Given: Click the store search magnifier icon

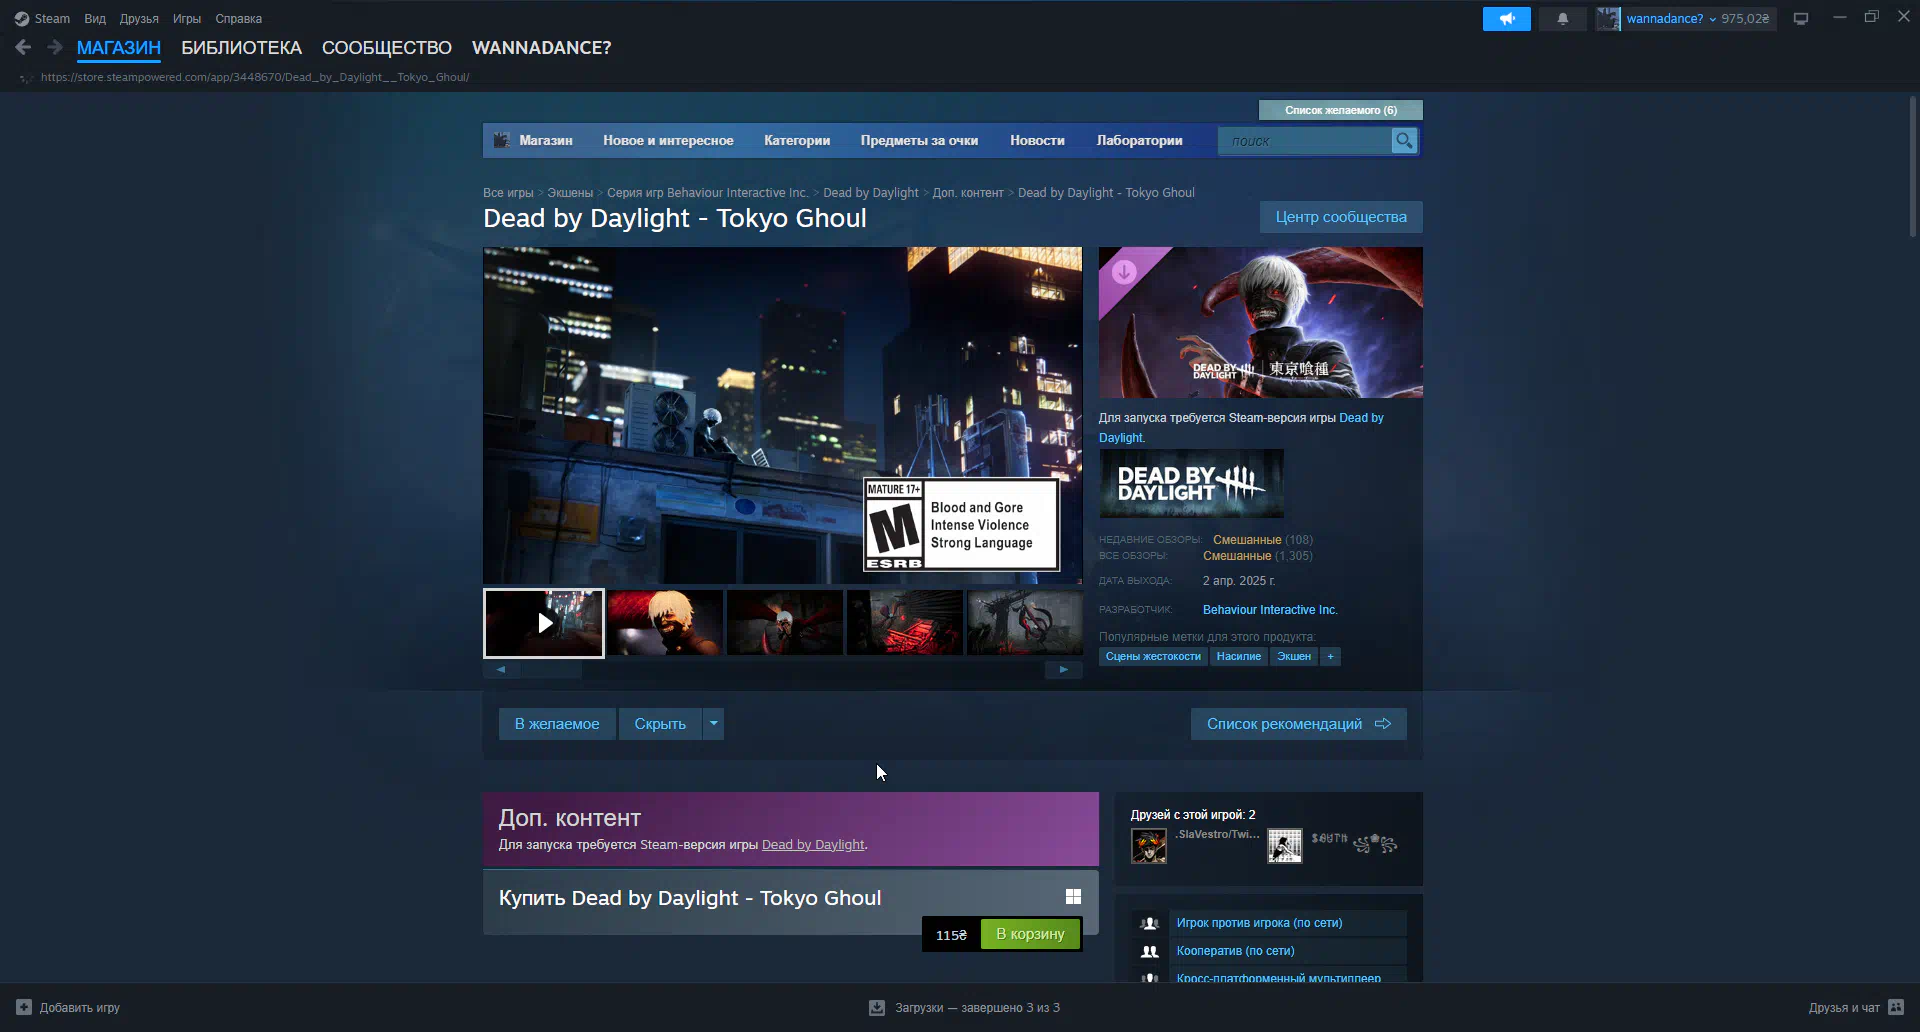Looking at the screenshot, I should pos(1404,141).
